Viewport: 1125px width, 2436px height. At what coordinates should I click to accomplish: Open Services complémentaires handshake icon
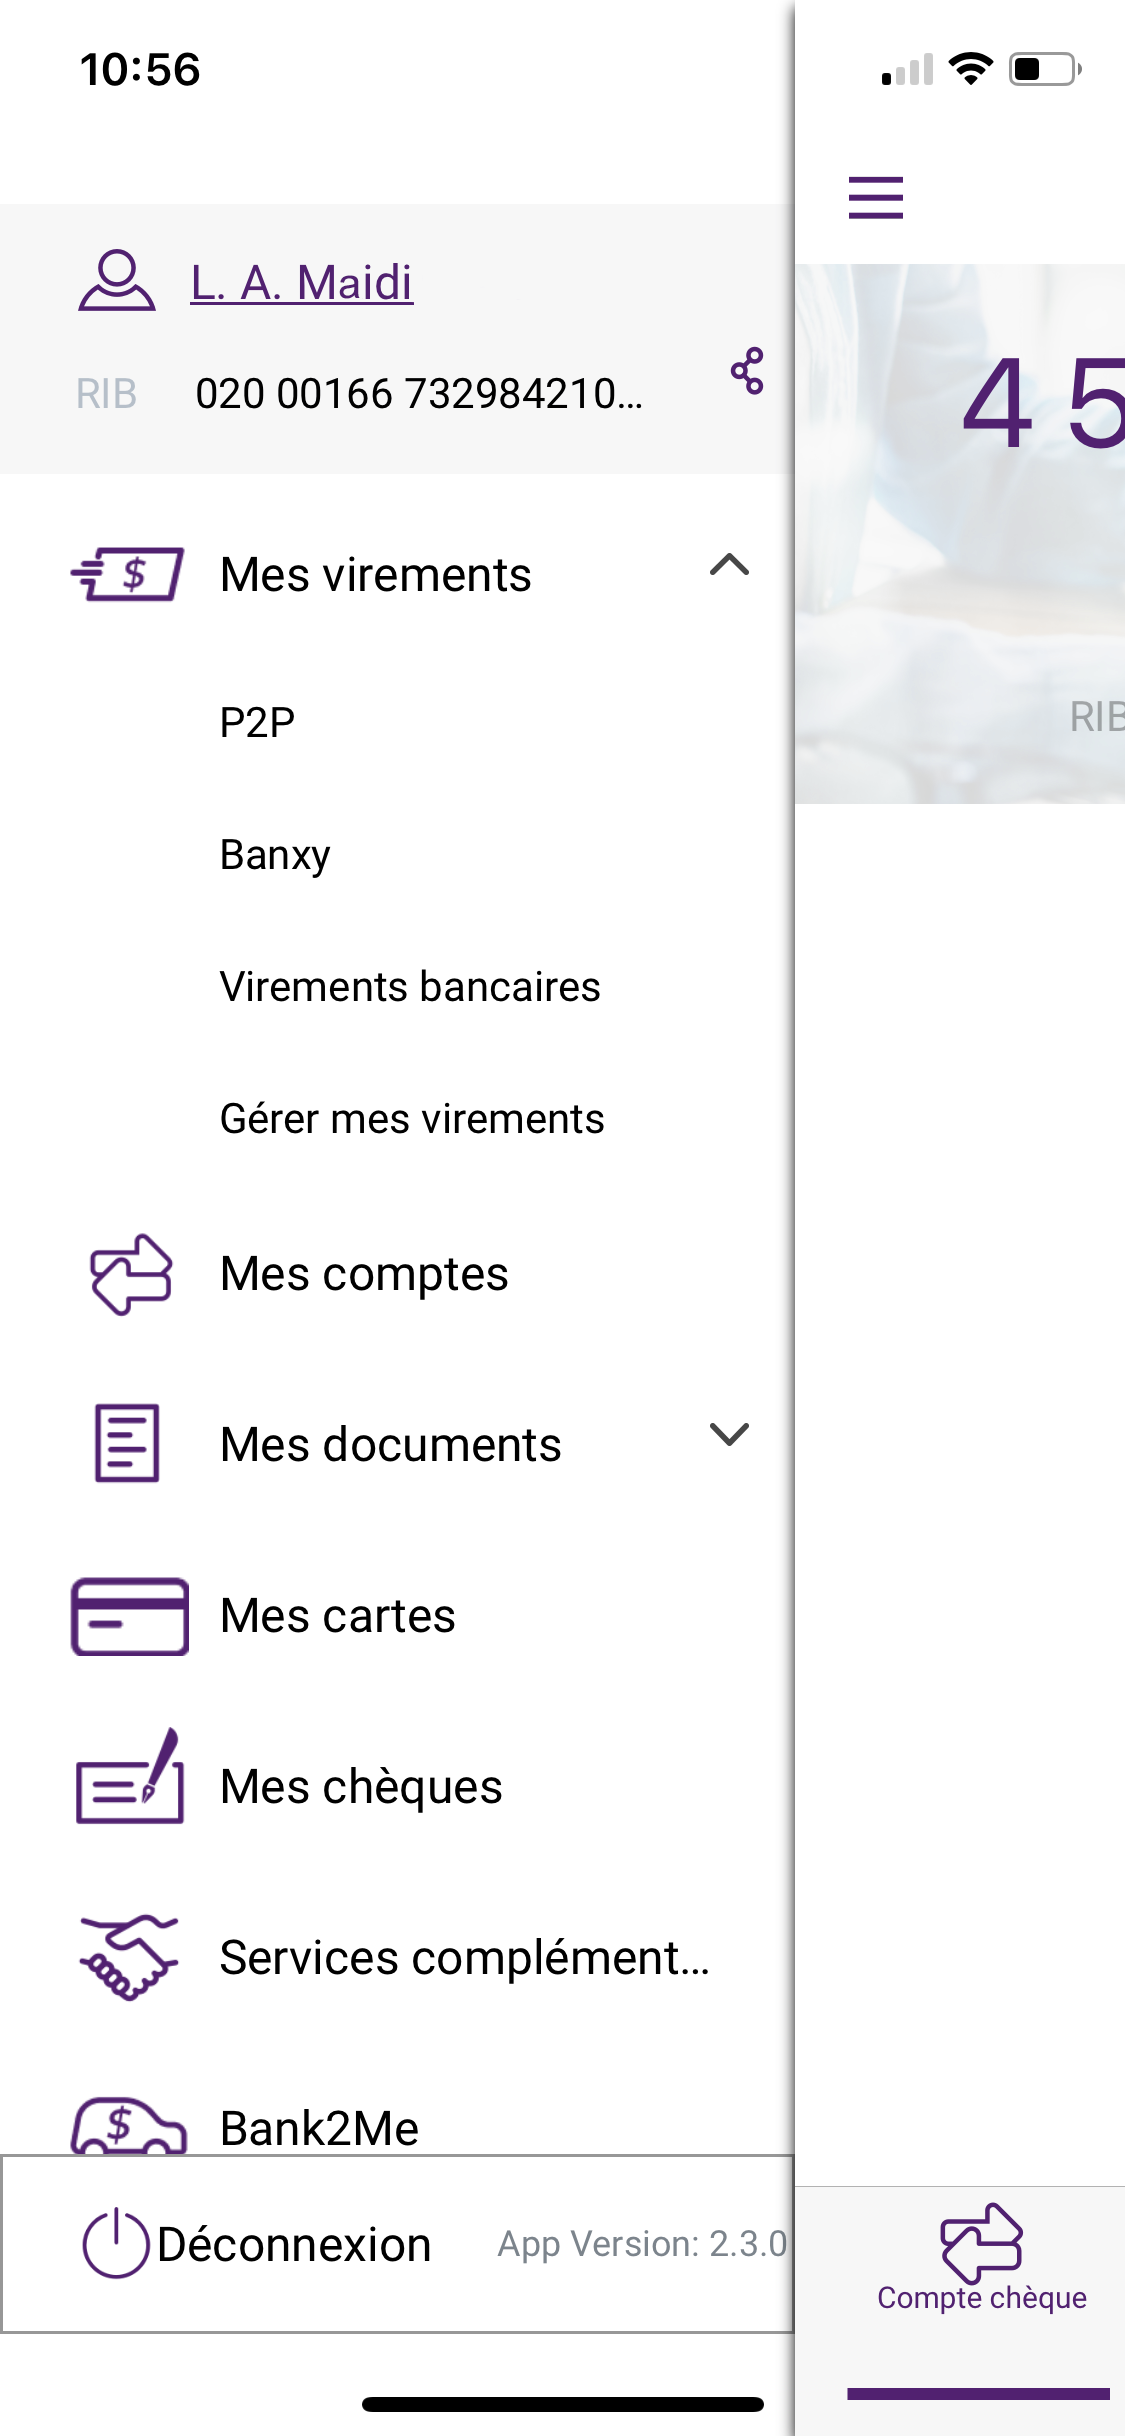[x=128, y=1957]
